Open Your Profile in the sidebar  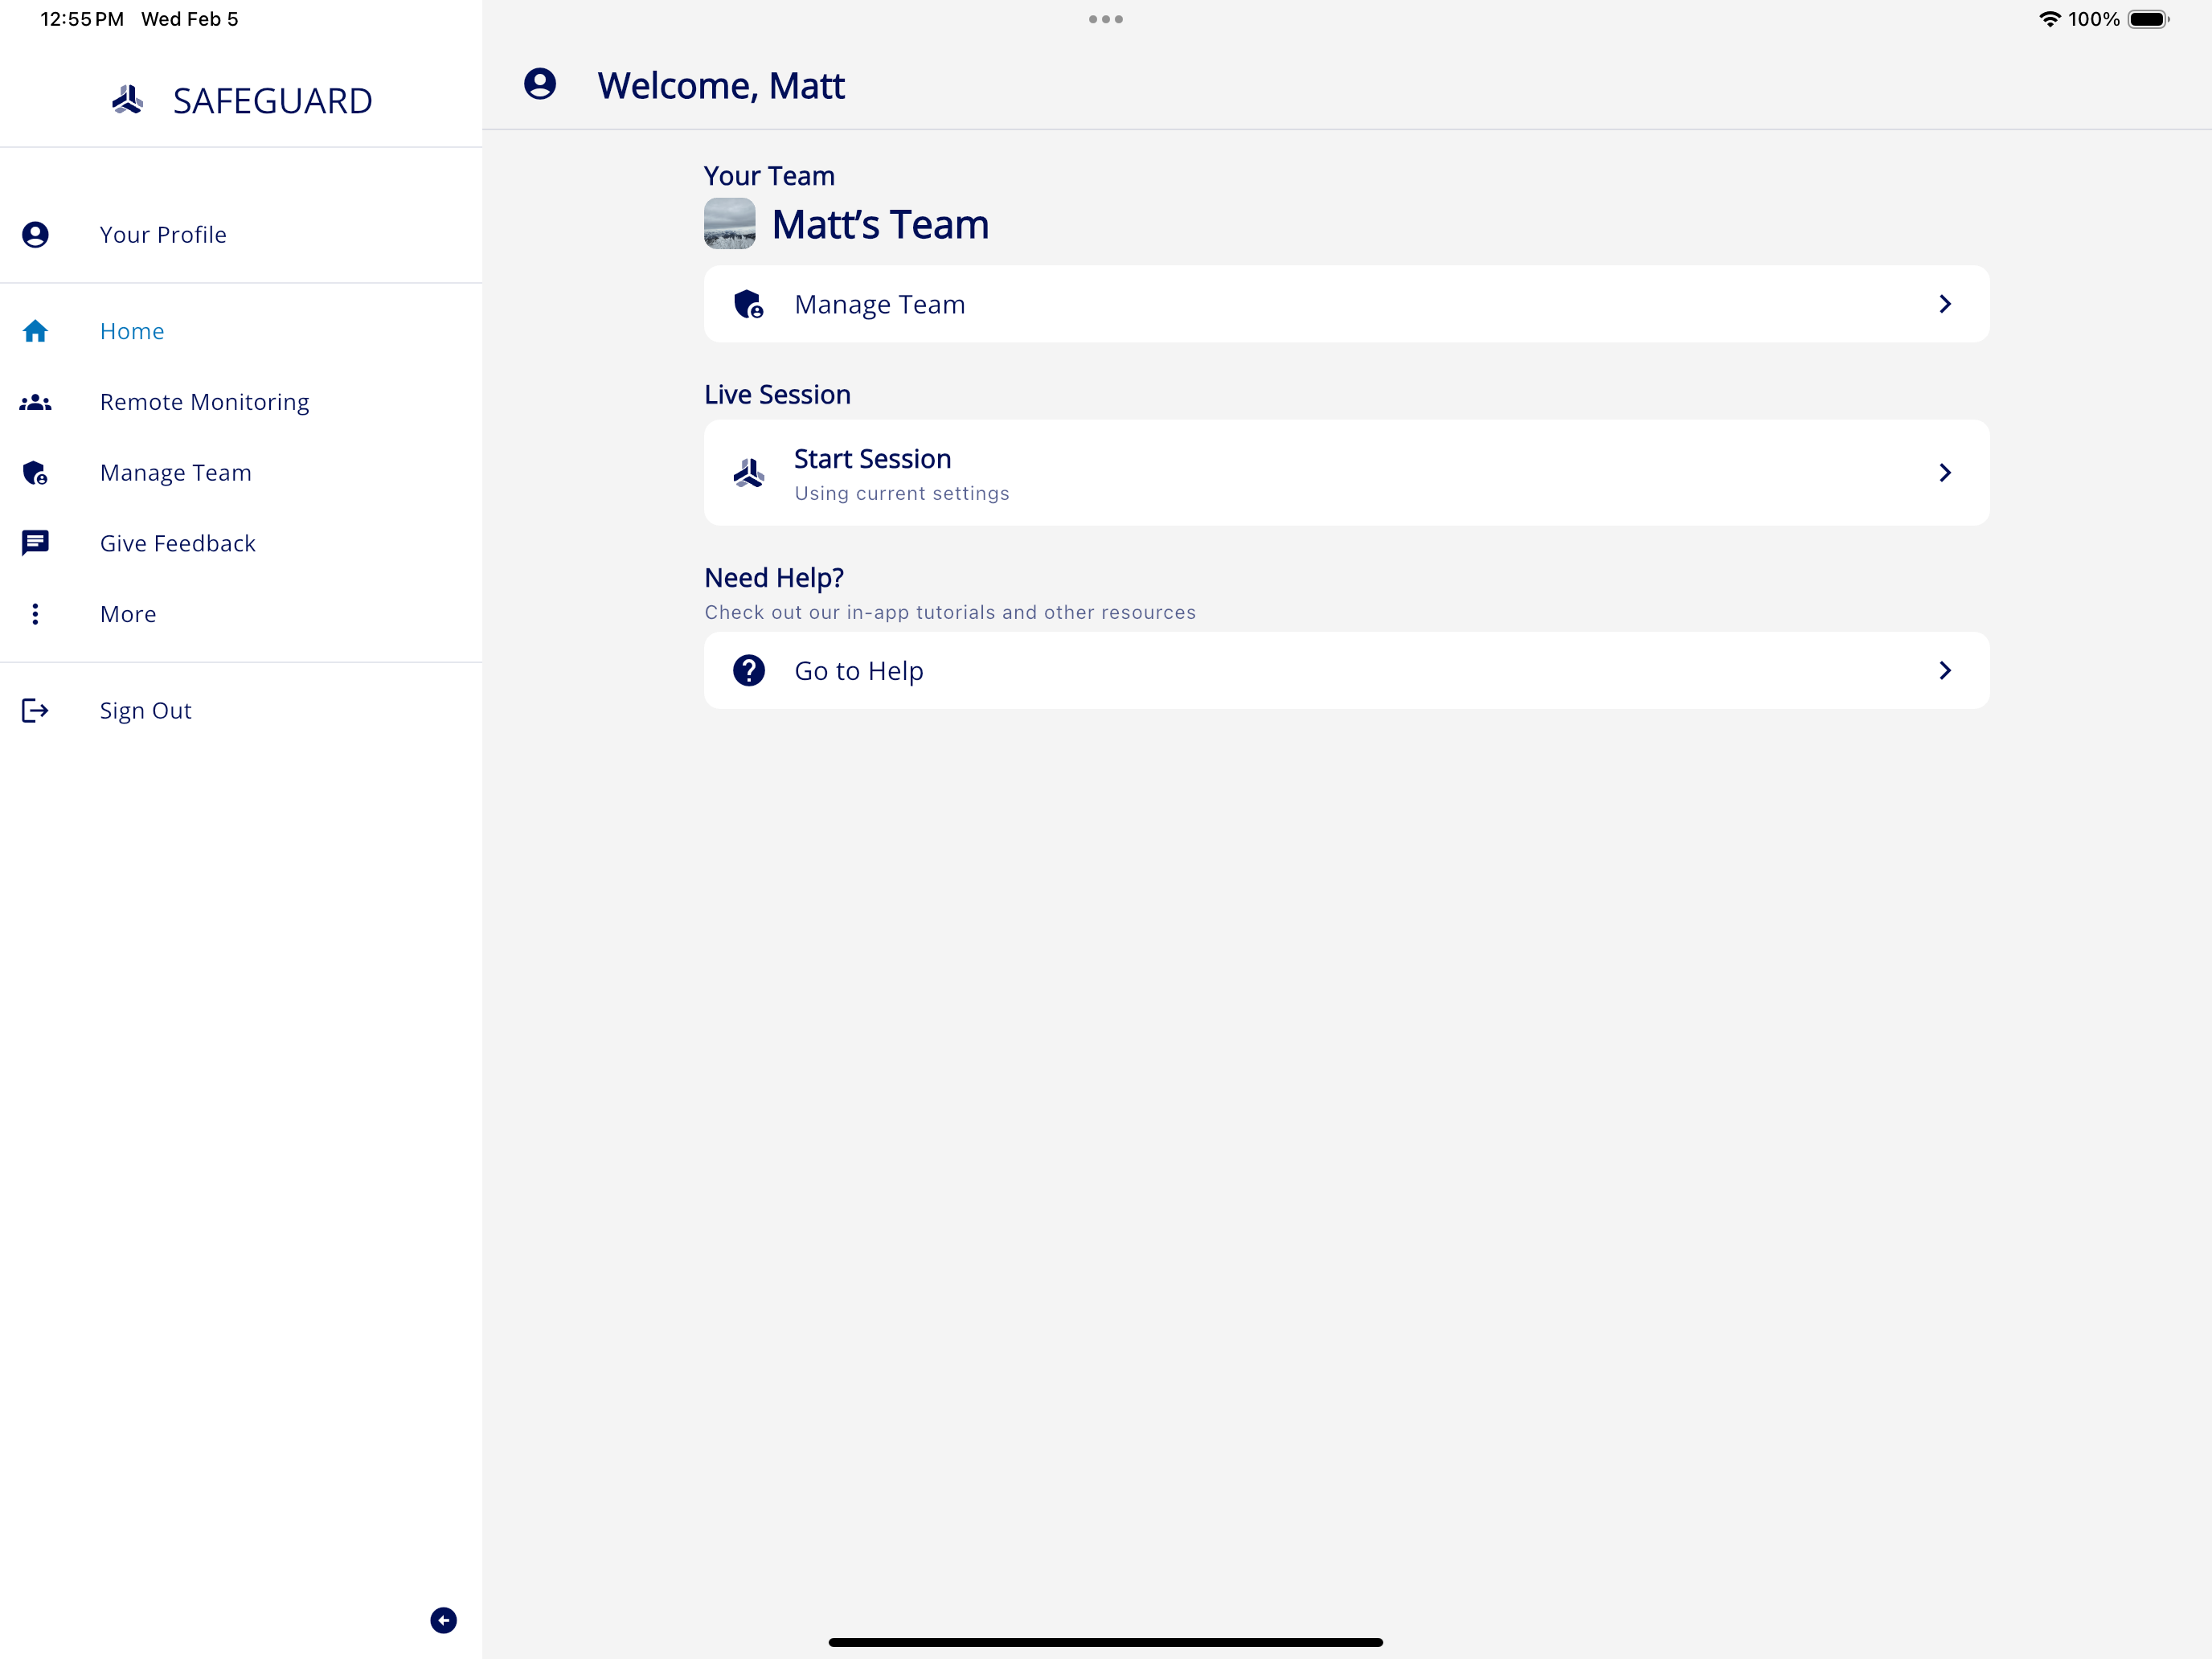pyautogui.click(x=241, y=235)
